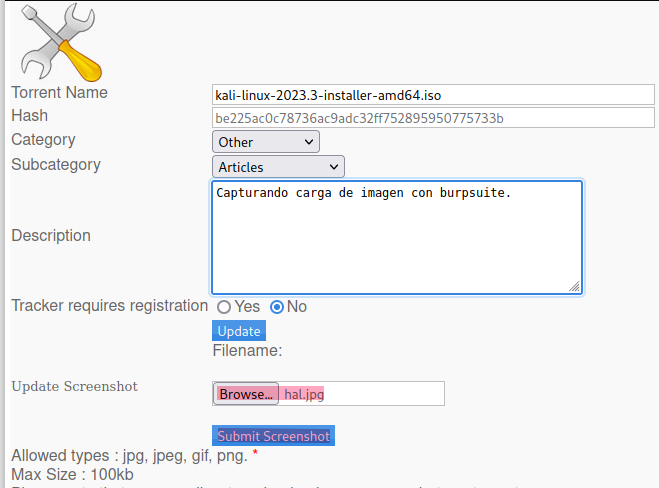The image size is (659, 488).
Task: Click the Update Screenshot heading text
Action: click(74, 386)
